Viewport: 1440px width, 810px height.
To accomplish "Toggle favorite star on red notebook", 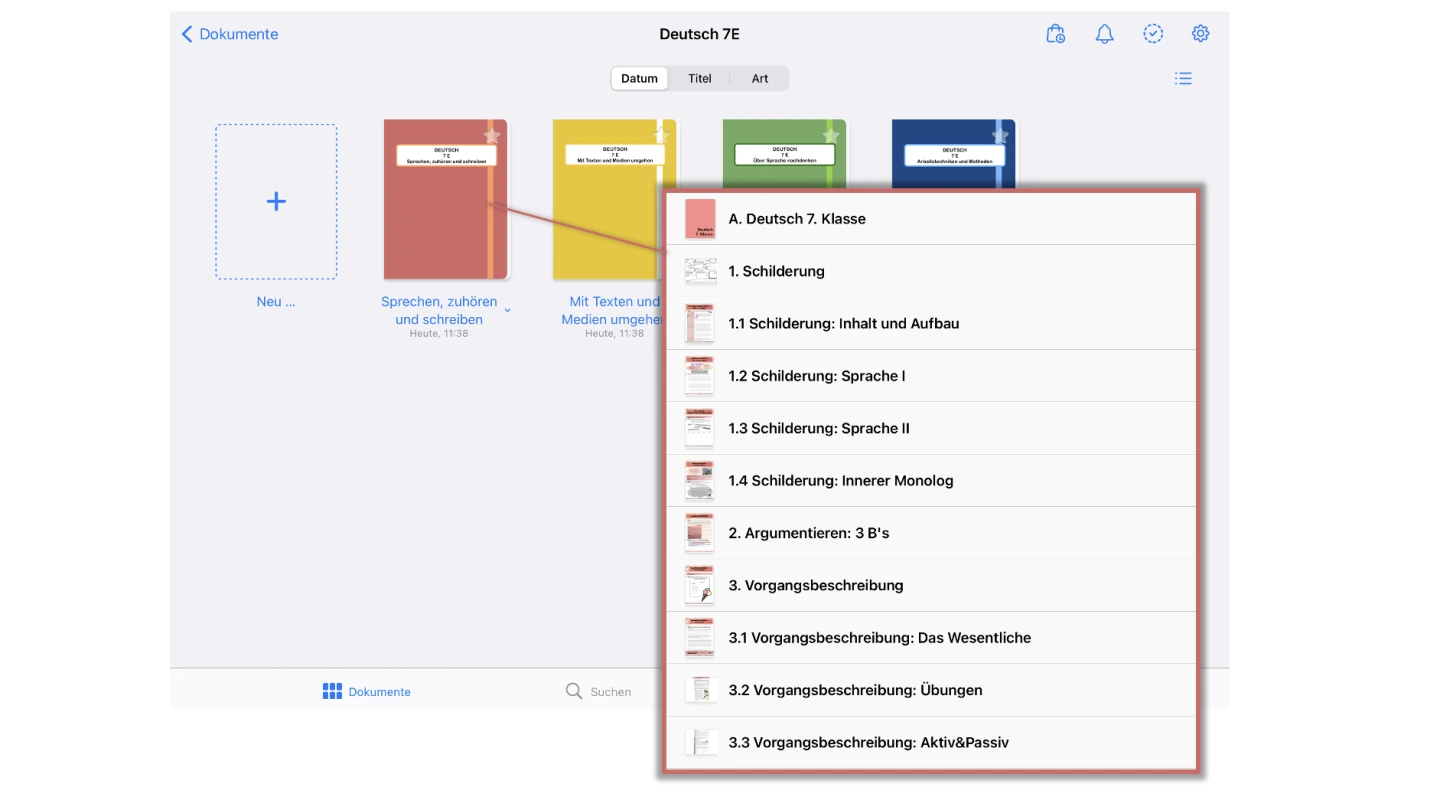I will pos(492,136).
